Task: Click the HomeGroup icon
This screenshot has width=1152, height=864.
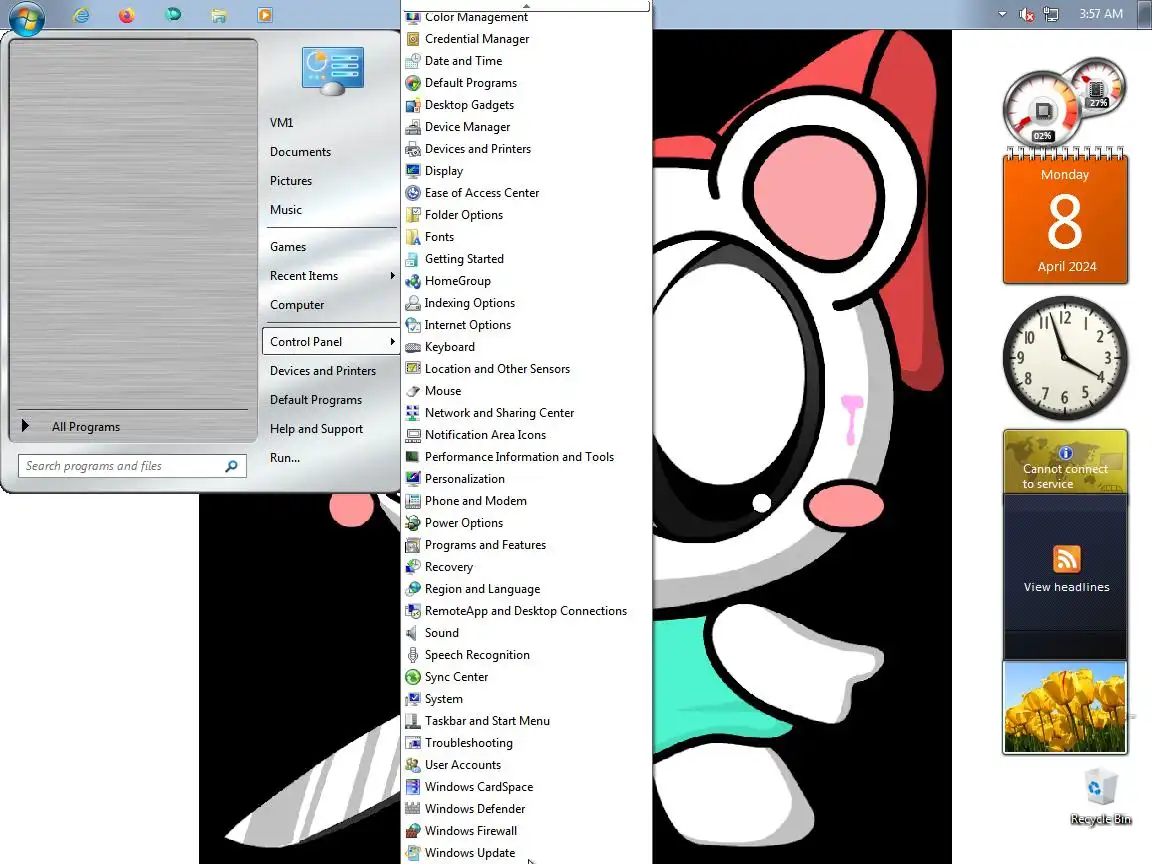Action: (413, 281)
